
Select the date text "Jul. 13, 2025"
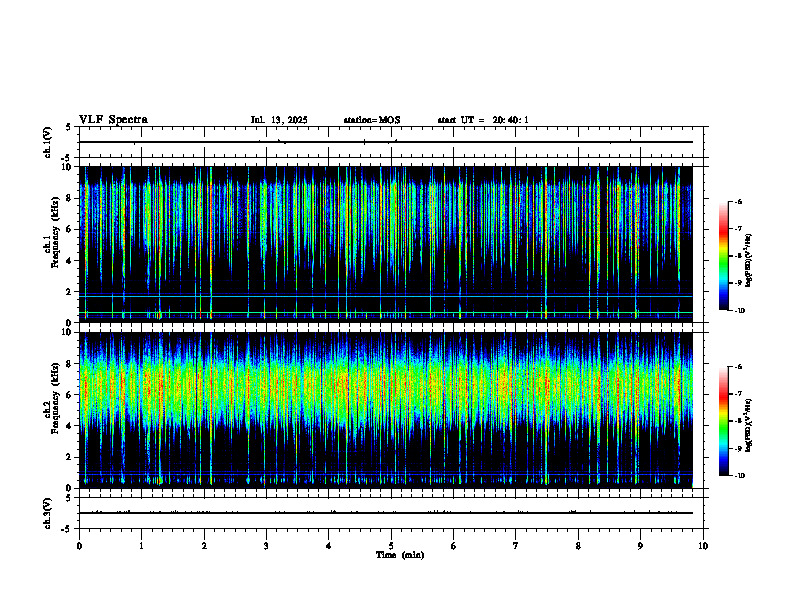coord(279,120)
